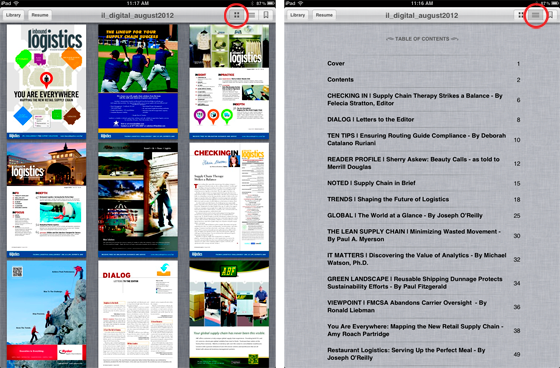Open contents page thumbnail with hotel building photo

click(46, 200)
